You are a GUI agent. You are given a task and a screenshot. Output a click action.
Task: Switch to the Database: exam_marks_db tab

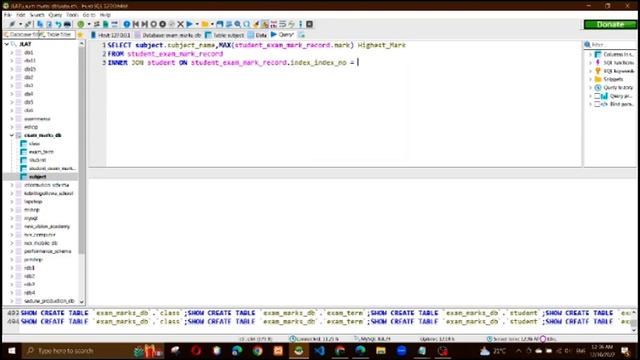click(x=168, y=35)
